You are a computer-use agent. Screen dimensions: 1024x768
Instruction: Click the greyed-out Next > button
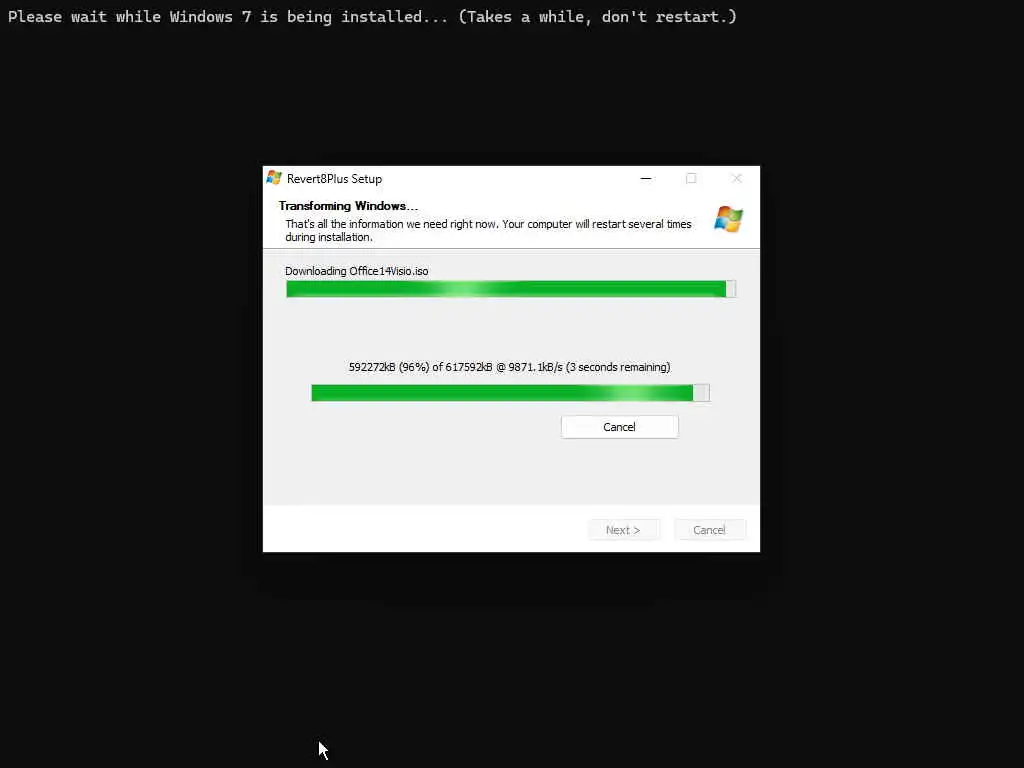pos(624,530)
